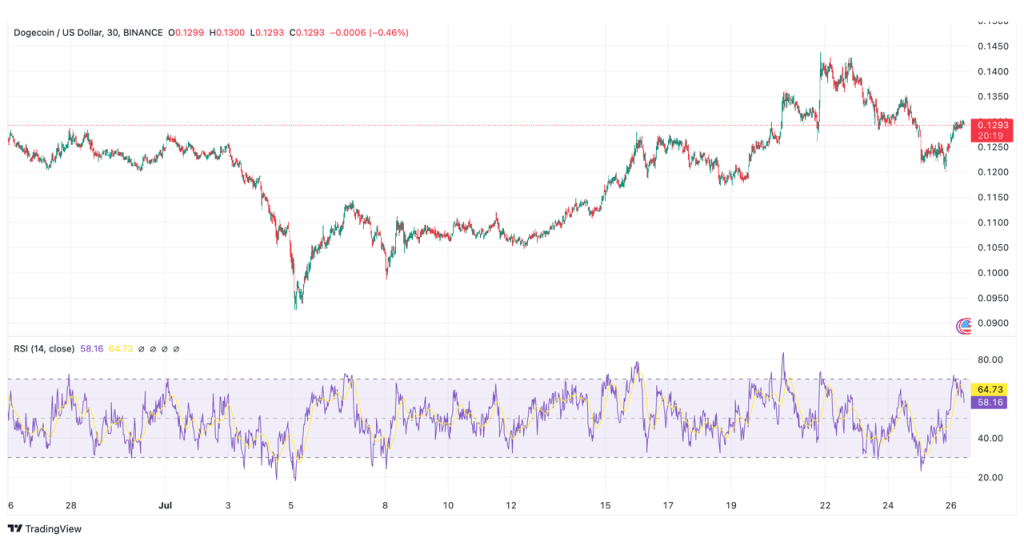The width and height of the screenshot is (1024, 542).
Task: Select the Dogecoin / US Dollar chart title
Action: [88, 33]
